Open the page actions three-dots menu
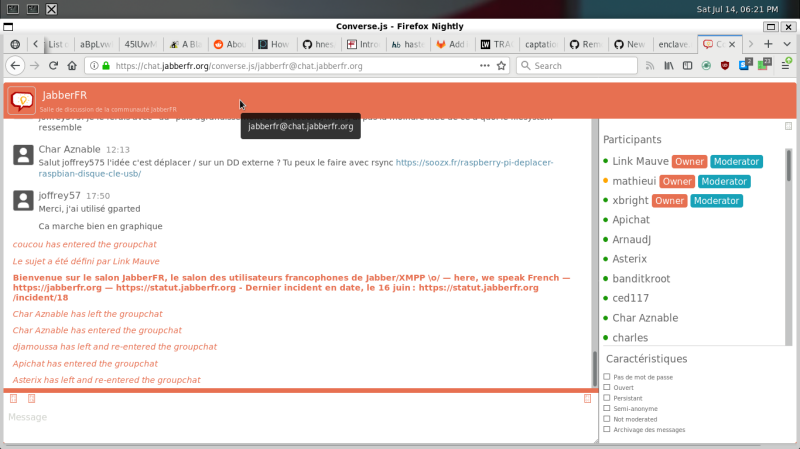 pos(485,66)
